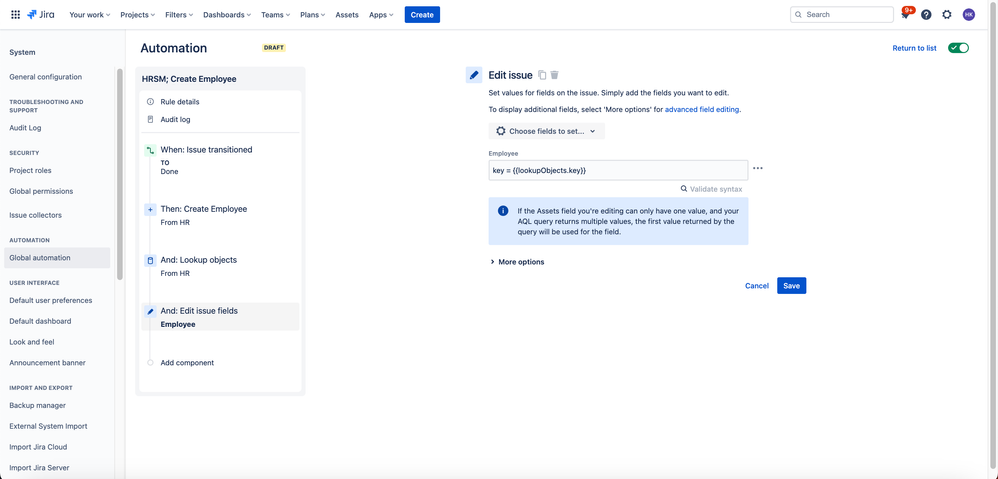Open Default dashboard

40,321
